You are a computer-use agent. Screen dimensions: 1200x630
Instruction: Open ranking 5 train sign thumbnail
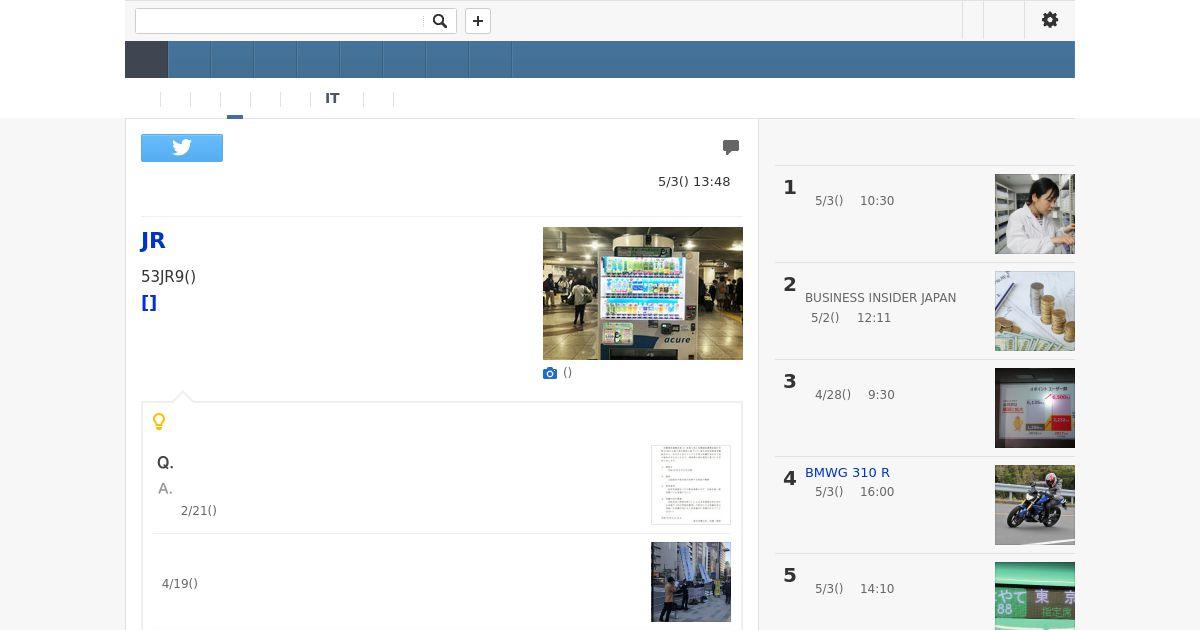(1035, 596)
